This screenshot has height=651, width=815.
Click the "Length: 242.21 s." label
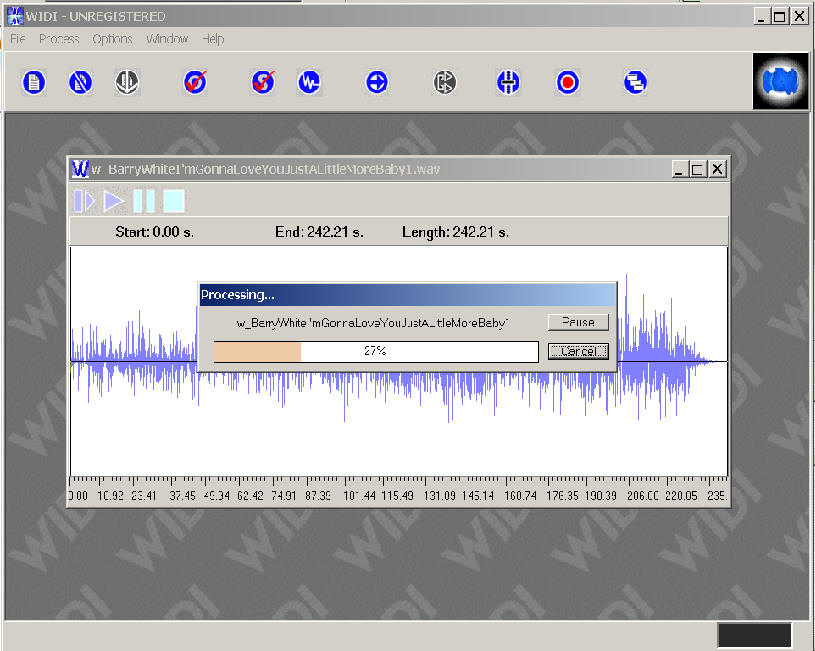[x=455, y=232]
